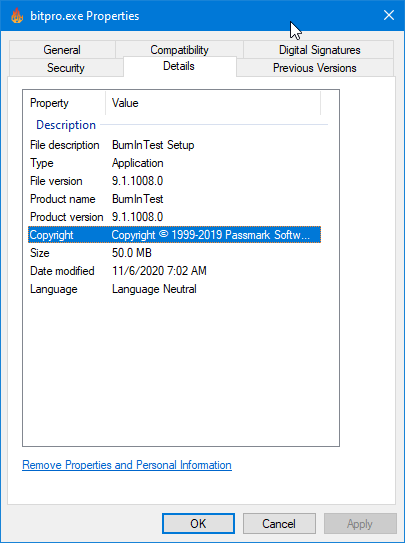Select the Date modified row
Image resolution: width=405 pixels, height=543 pixels.
tap(174, 271)
